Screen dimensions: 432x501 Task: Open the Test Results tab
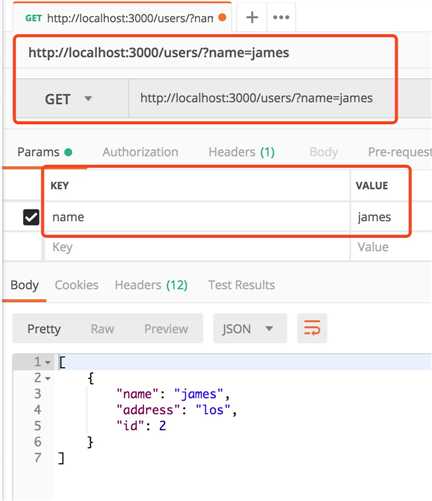coord(242,285)
